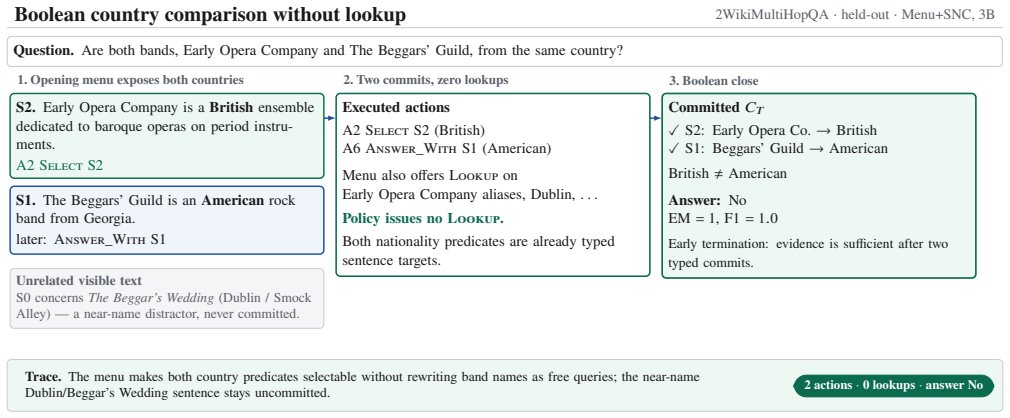Click checkmark row 'S1: Beggars' Guild → American'
This screenshot has width=1010, height=418.
[x=778, y=149]
